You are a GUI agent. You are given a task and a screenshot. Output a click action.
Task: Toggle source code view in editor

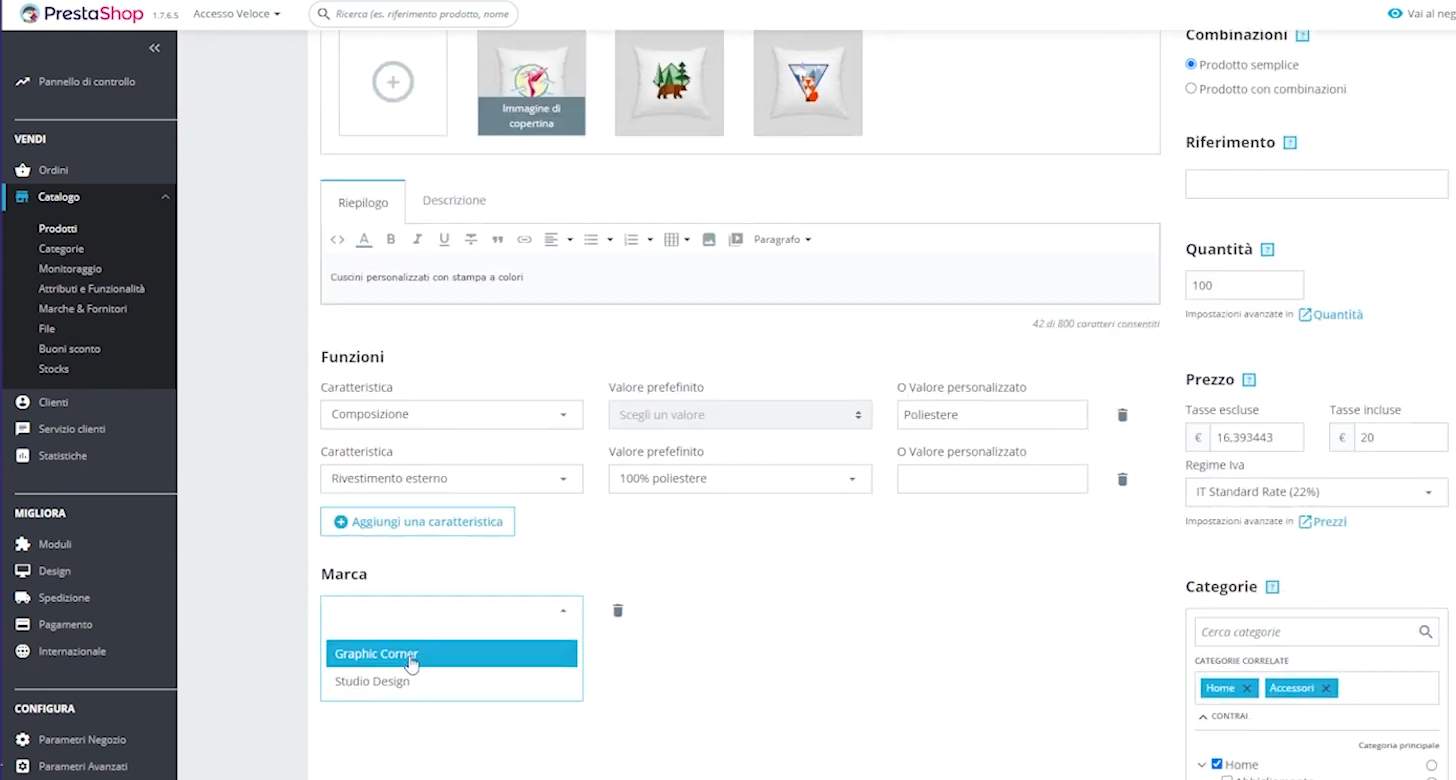(337, 240)
